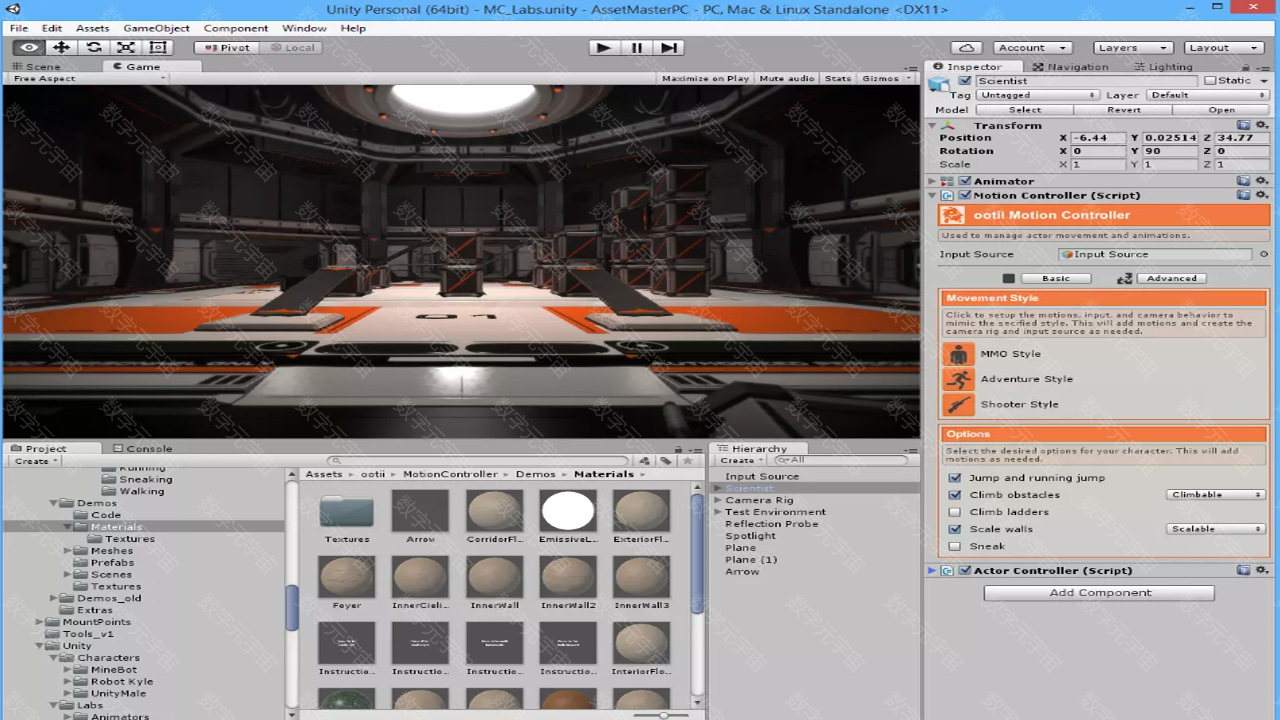The height and width of the screenshot is (720, 1280).
Task: Open the Cloud services icon
Action: click(967, 47)
